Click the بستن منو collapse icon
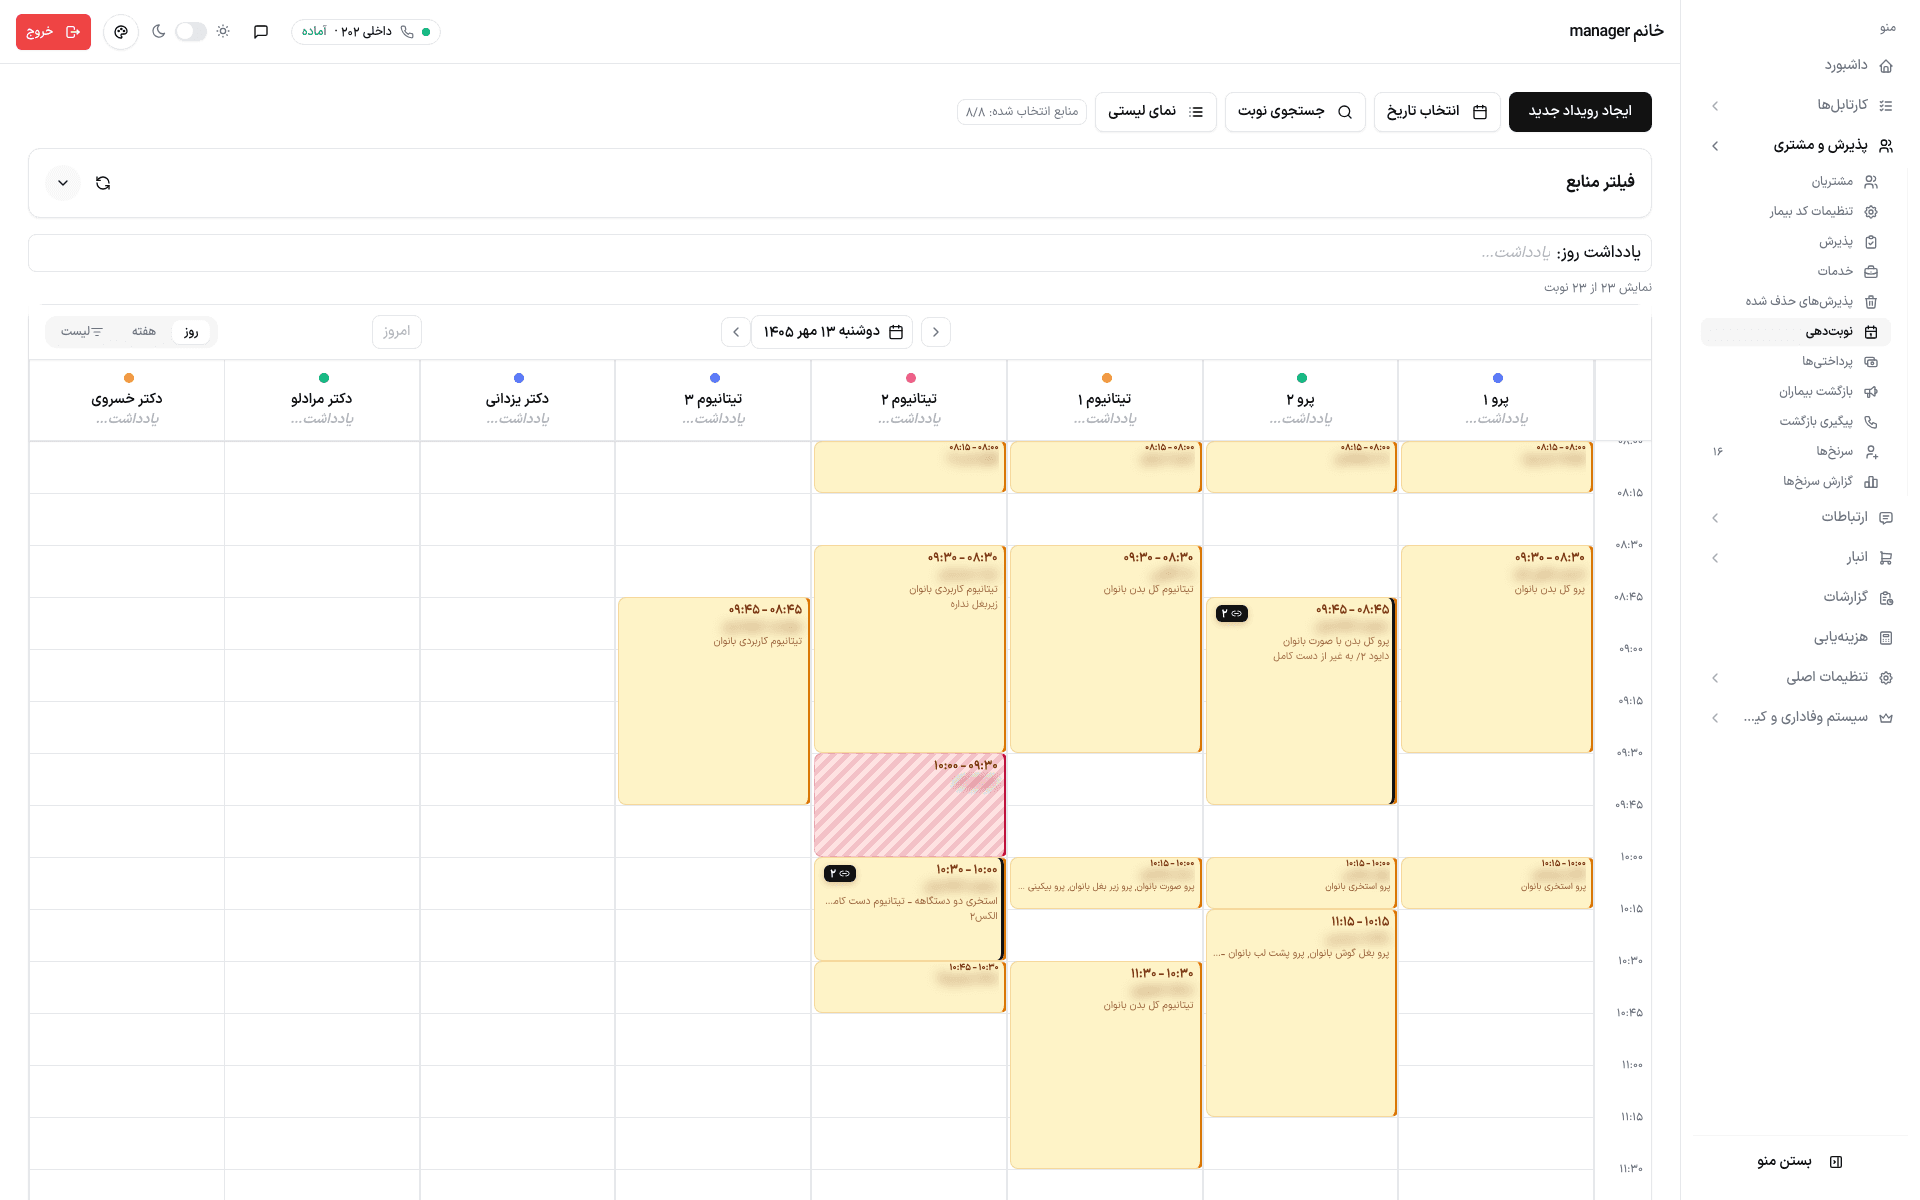1920x1200 pixels. (1836, 1161)
